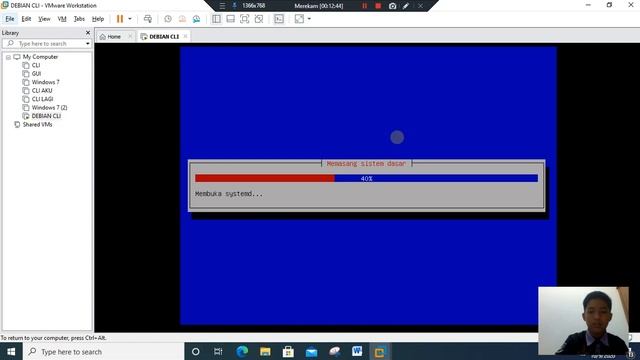Screen dimensions: 640x360
Task: Open the Tabs menu
Action: coord(79,19)
